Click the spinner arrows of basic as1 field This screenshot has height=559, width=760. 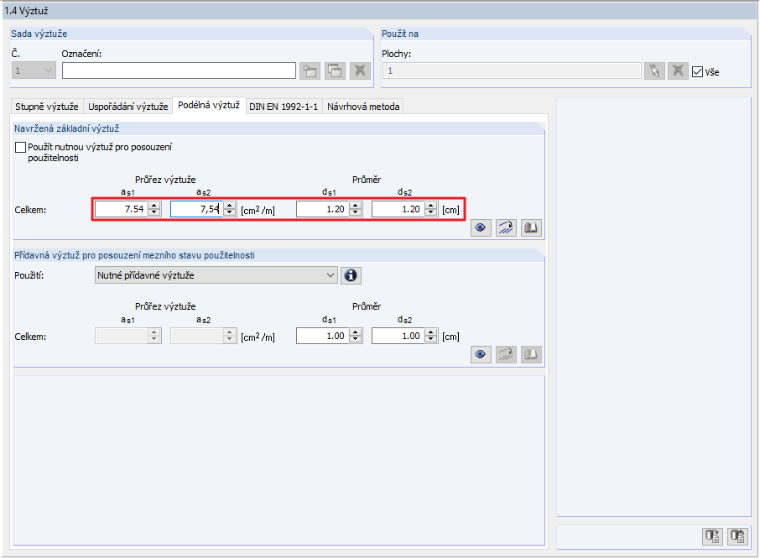coord(154,209)
